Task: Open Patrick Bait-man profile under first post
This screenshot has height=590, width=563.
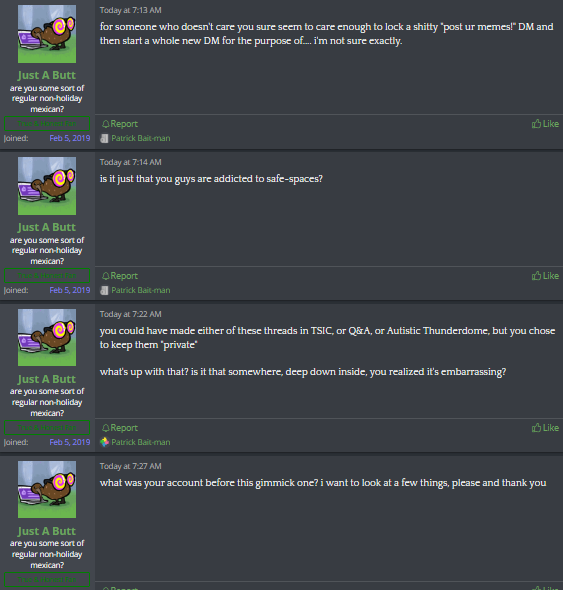Action: pyautogui.click(x=141, y=138)
